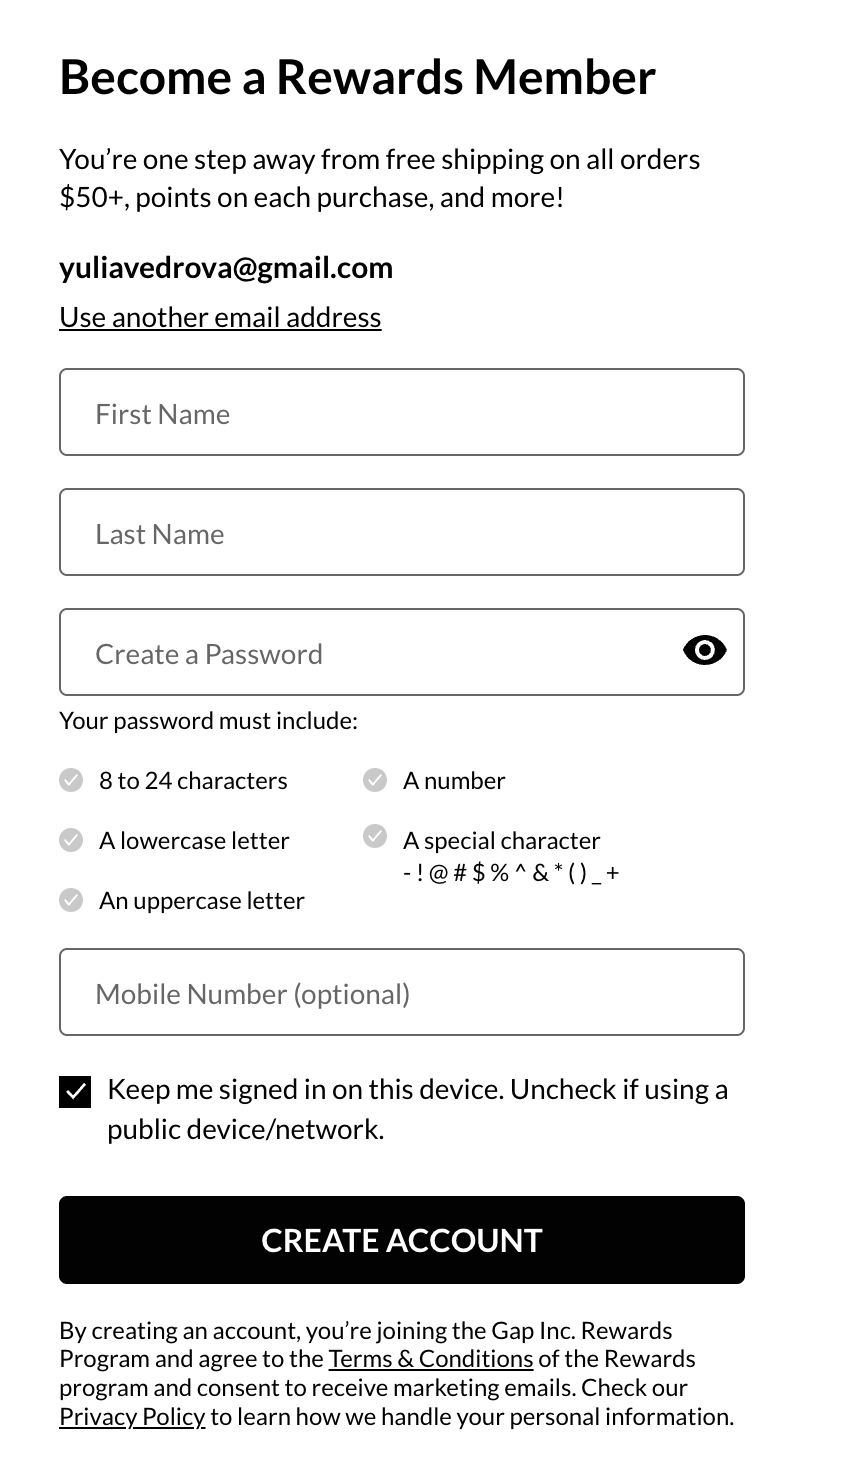Uncheck the "Keep me signed in" checkbox

75,1091
